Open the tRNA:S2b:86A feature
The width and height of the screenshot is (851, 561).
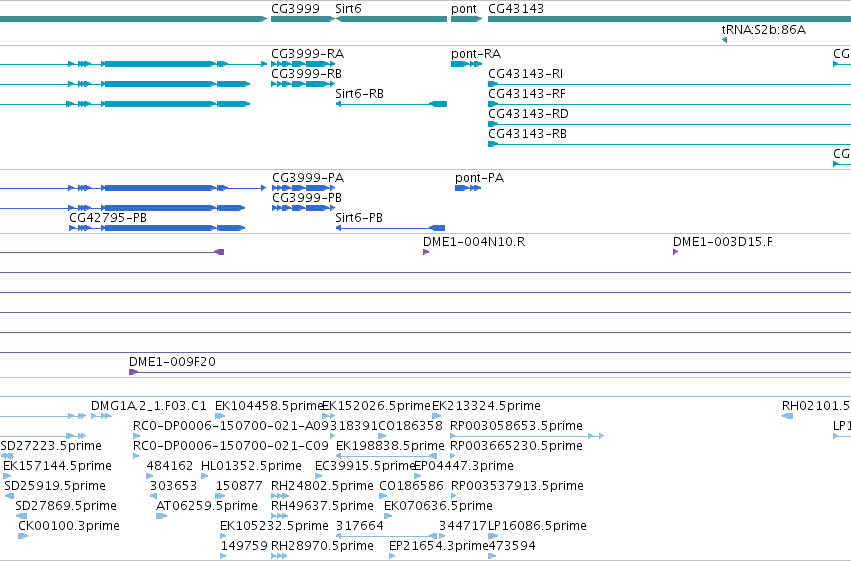point(764,30)
